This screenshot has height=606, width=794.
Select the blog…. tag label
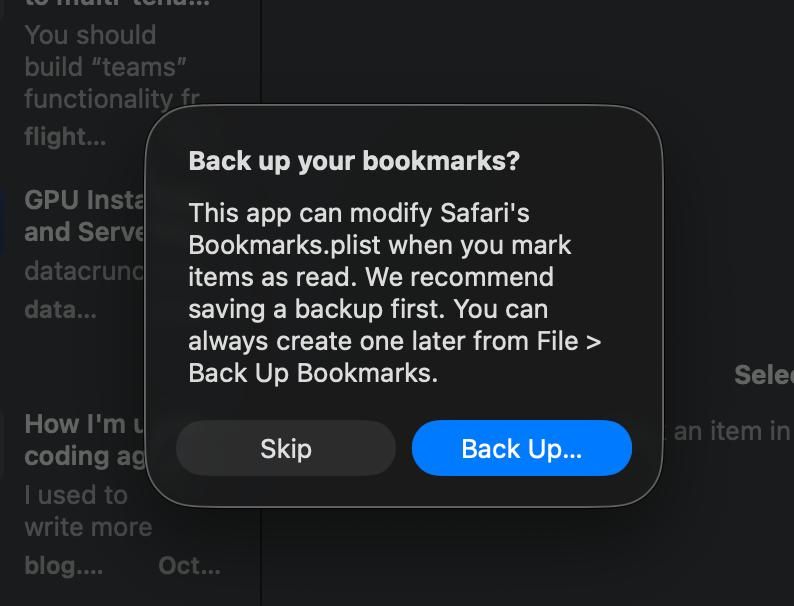(63, 565)
